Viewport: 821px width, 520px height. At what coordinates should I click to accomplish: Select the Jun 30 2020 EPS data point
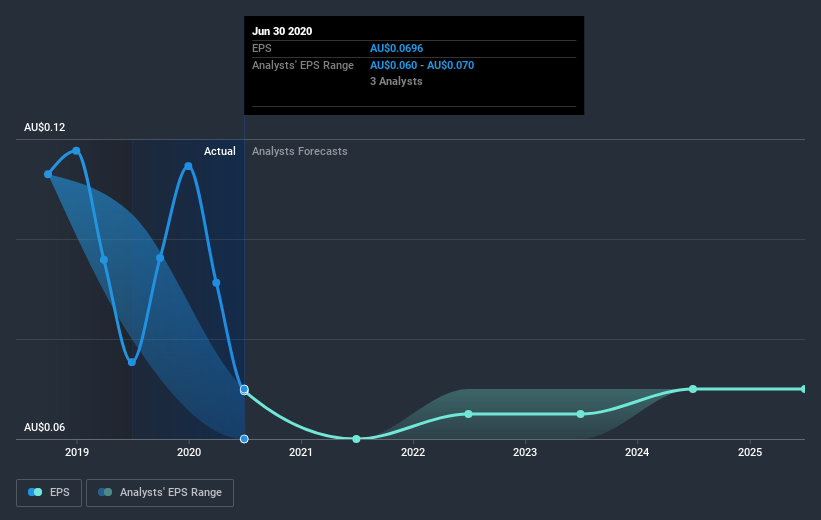[x=244, y=390]
